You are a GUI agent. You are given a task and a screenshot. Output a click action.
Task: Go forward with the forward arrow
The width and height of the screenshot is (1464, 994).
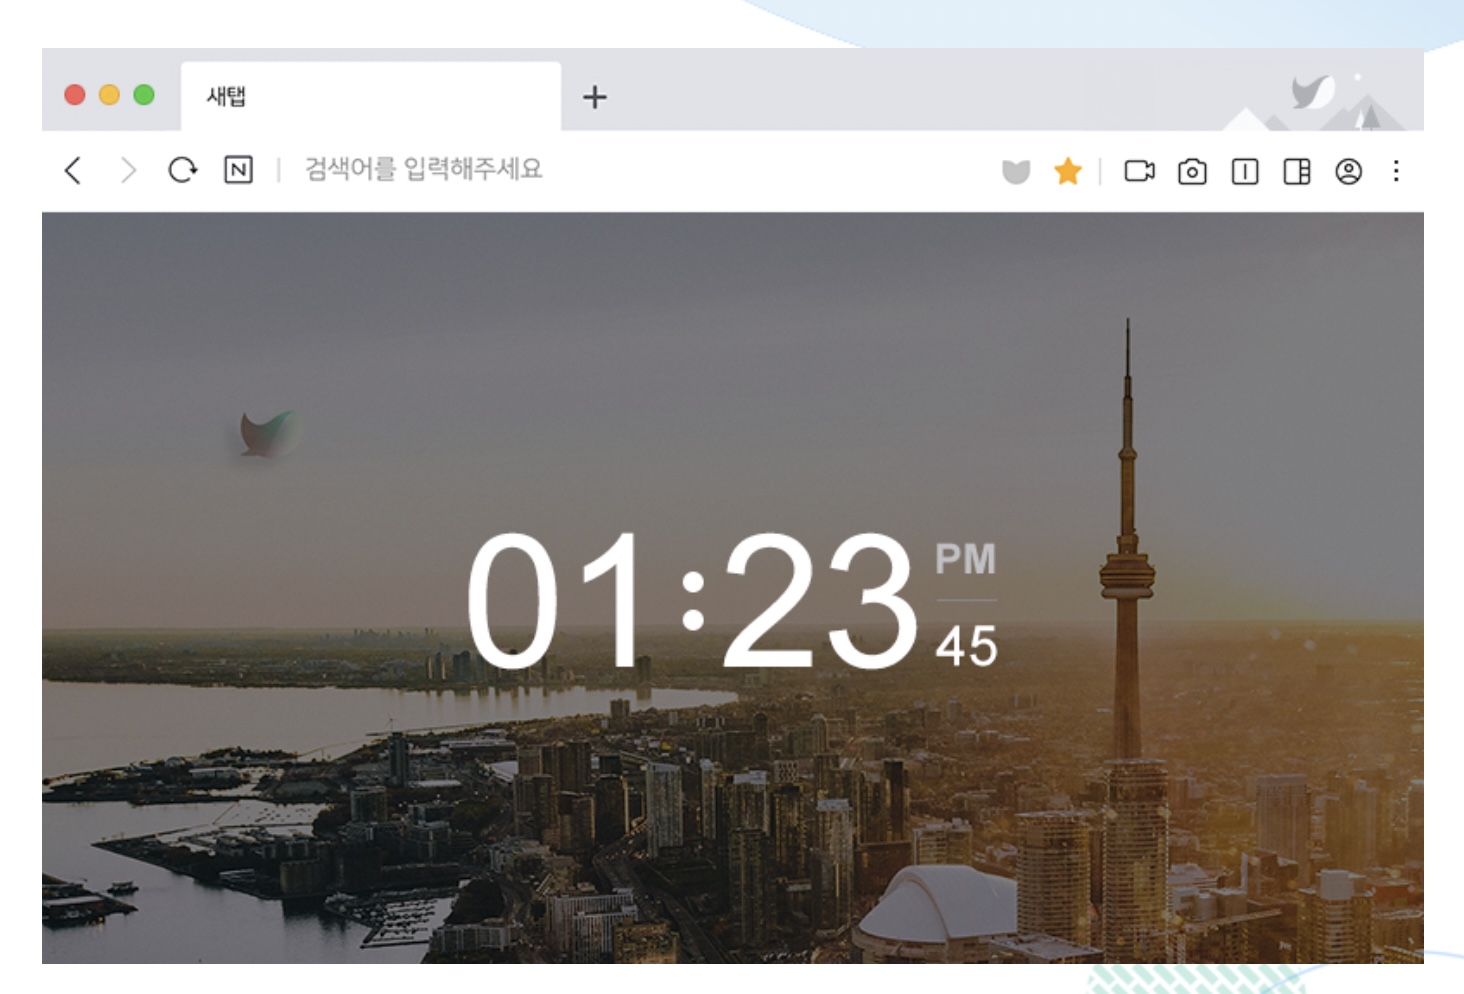tap(127, 170)
